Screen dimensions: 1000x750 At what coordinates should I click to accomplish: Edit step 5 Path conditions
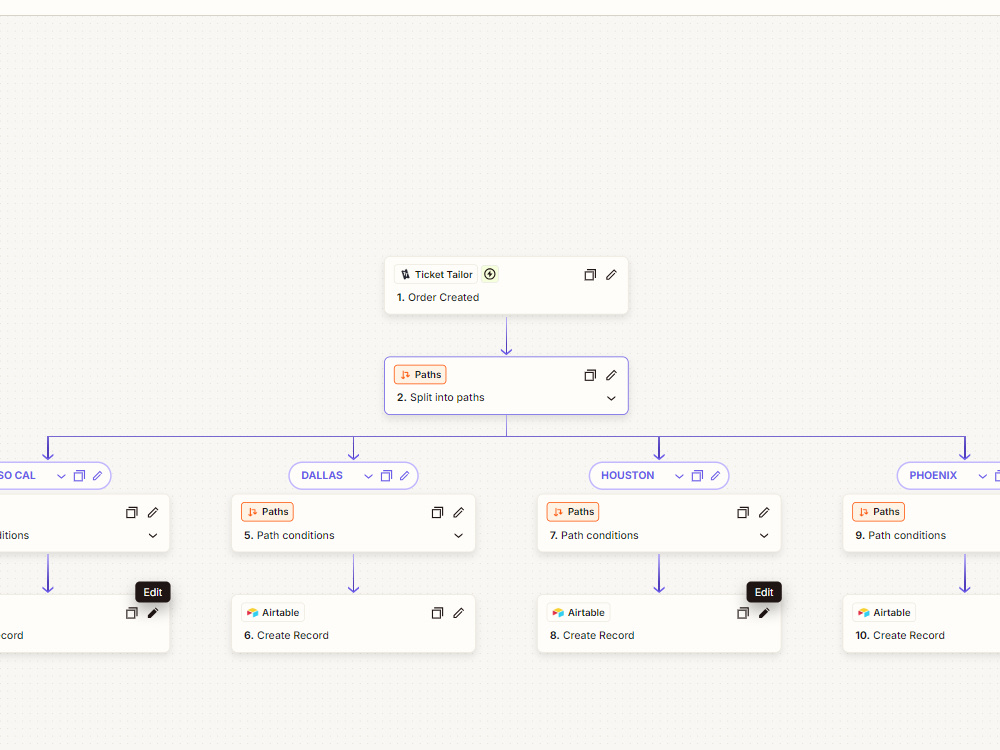pyautogui.click(x=459, y=513)
